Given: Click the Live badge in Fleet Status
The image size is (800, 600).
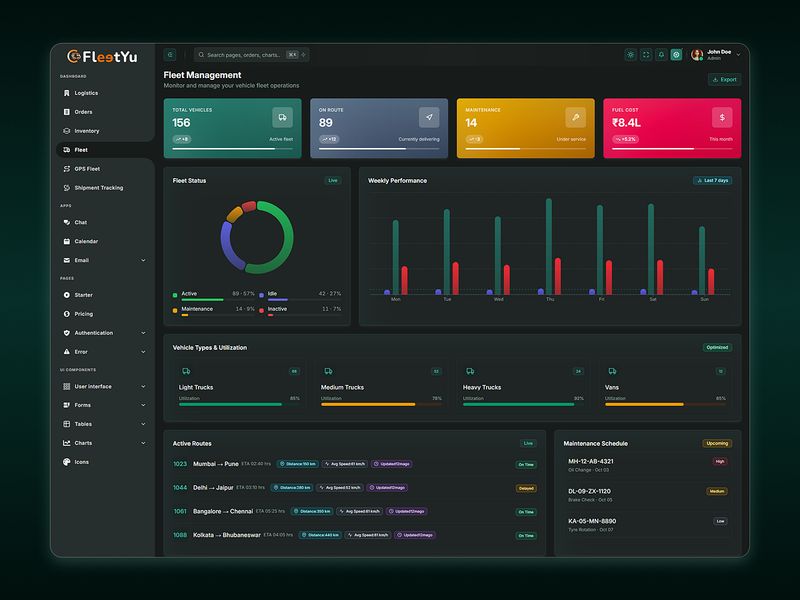Looking at the screenshot, I should point(333,181).
